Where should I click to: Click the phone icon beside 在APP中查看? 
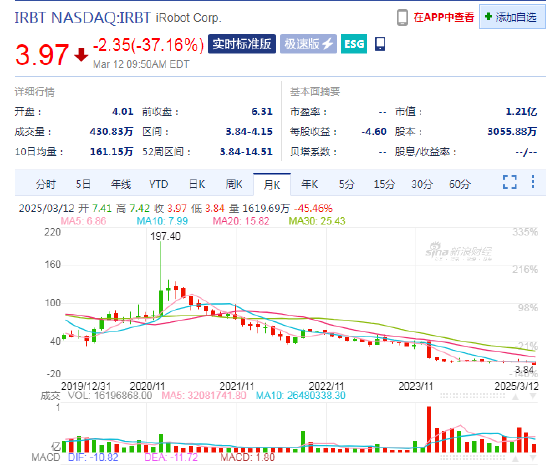tap(402, 17)
